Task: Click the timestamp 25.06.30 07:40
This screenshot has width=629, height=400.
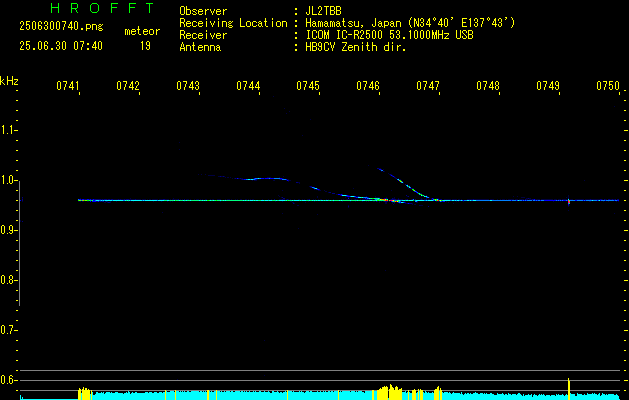Action: click(61, 46)
